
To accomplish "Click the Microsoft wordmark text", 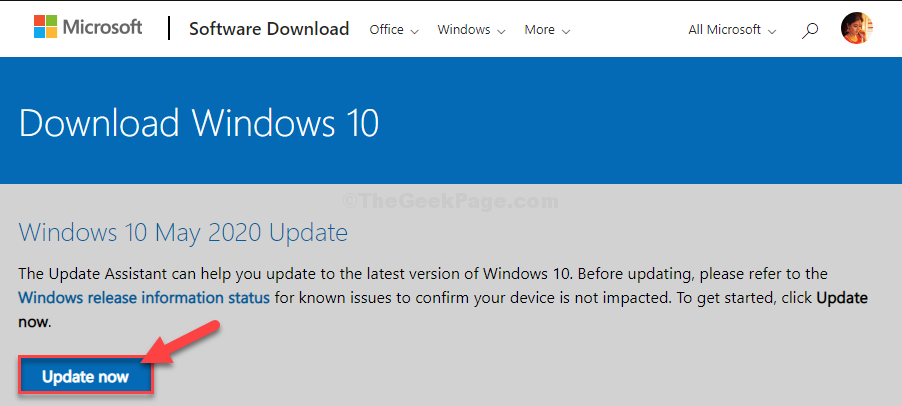I will tap(102, 27).
